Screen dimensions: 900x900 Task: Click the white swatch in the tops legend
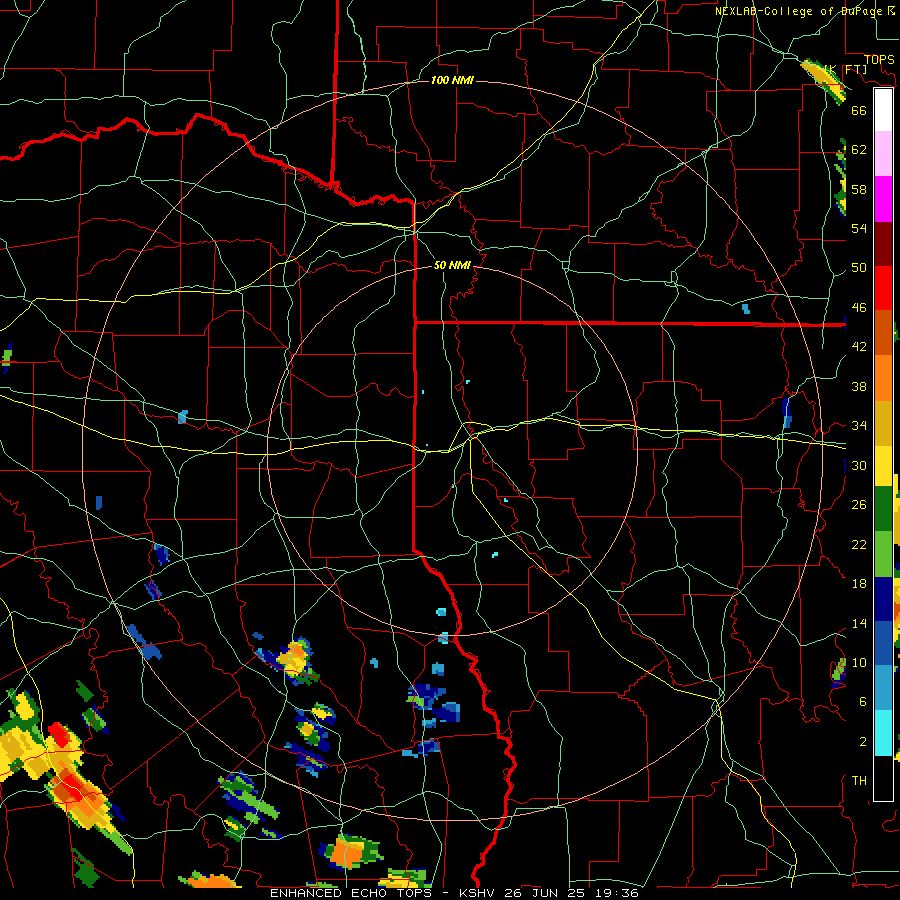[883, 110]
